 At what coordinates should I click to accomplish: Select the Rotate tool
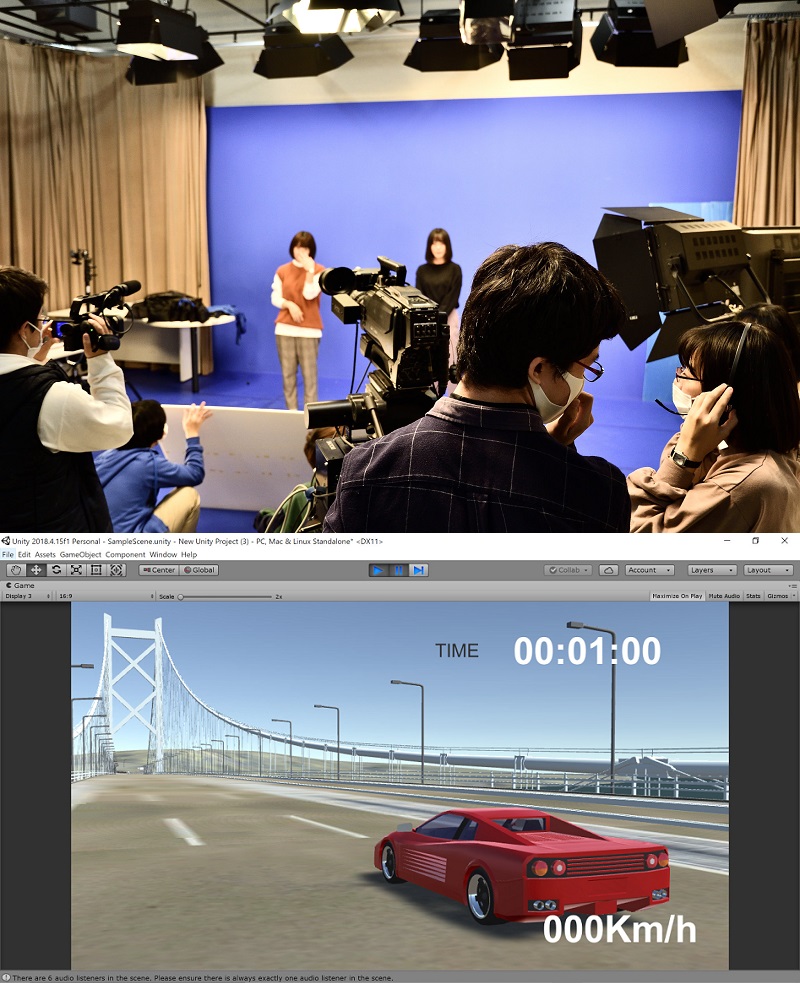(x=56, y=570)
